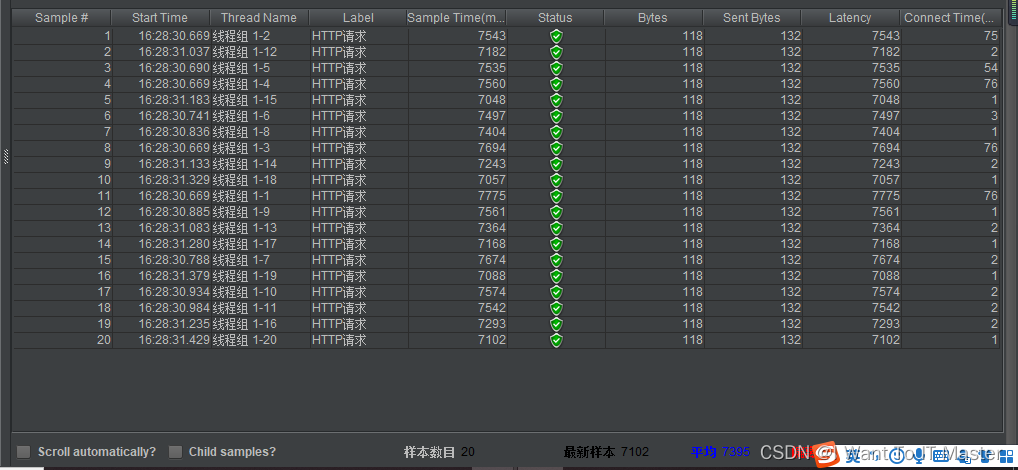Image resolution: width=1018 pixels, height=470 pixels.
Task: Select thread name 线程组 1-9
Action: coord(242,212)
